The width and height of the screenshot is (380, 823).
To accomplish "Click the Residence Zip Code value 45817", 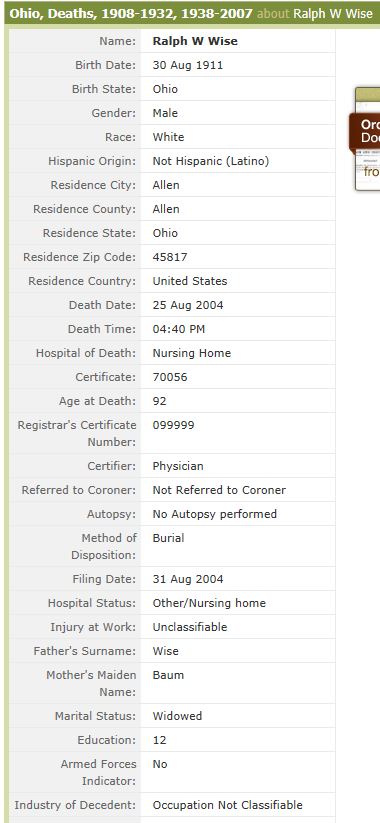I will coord(170,257).
